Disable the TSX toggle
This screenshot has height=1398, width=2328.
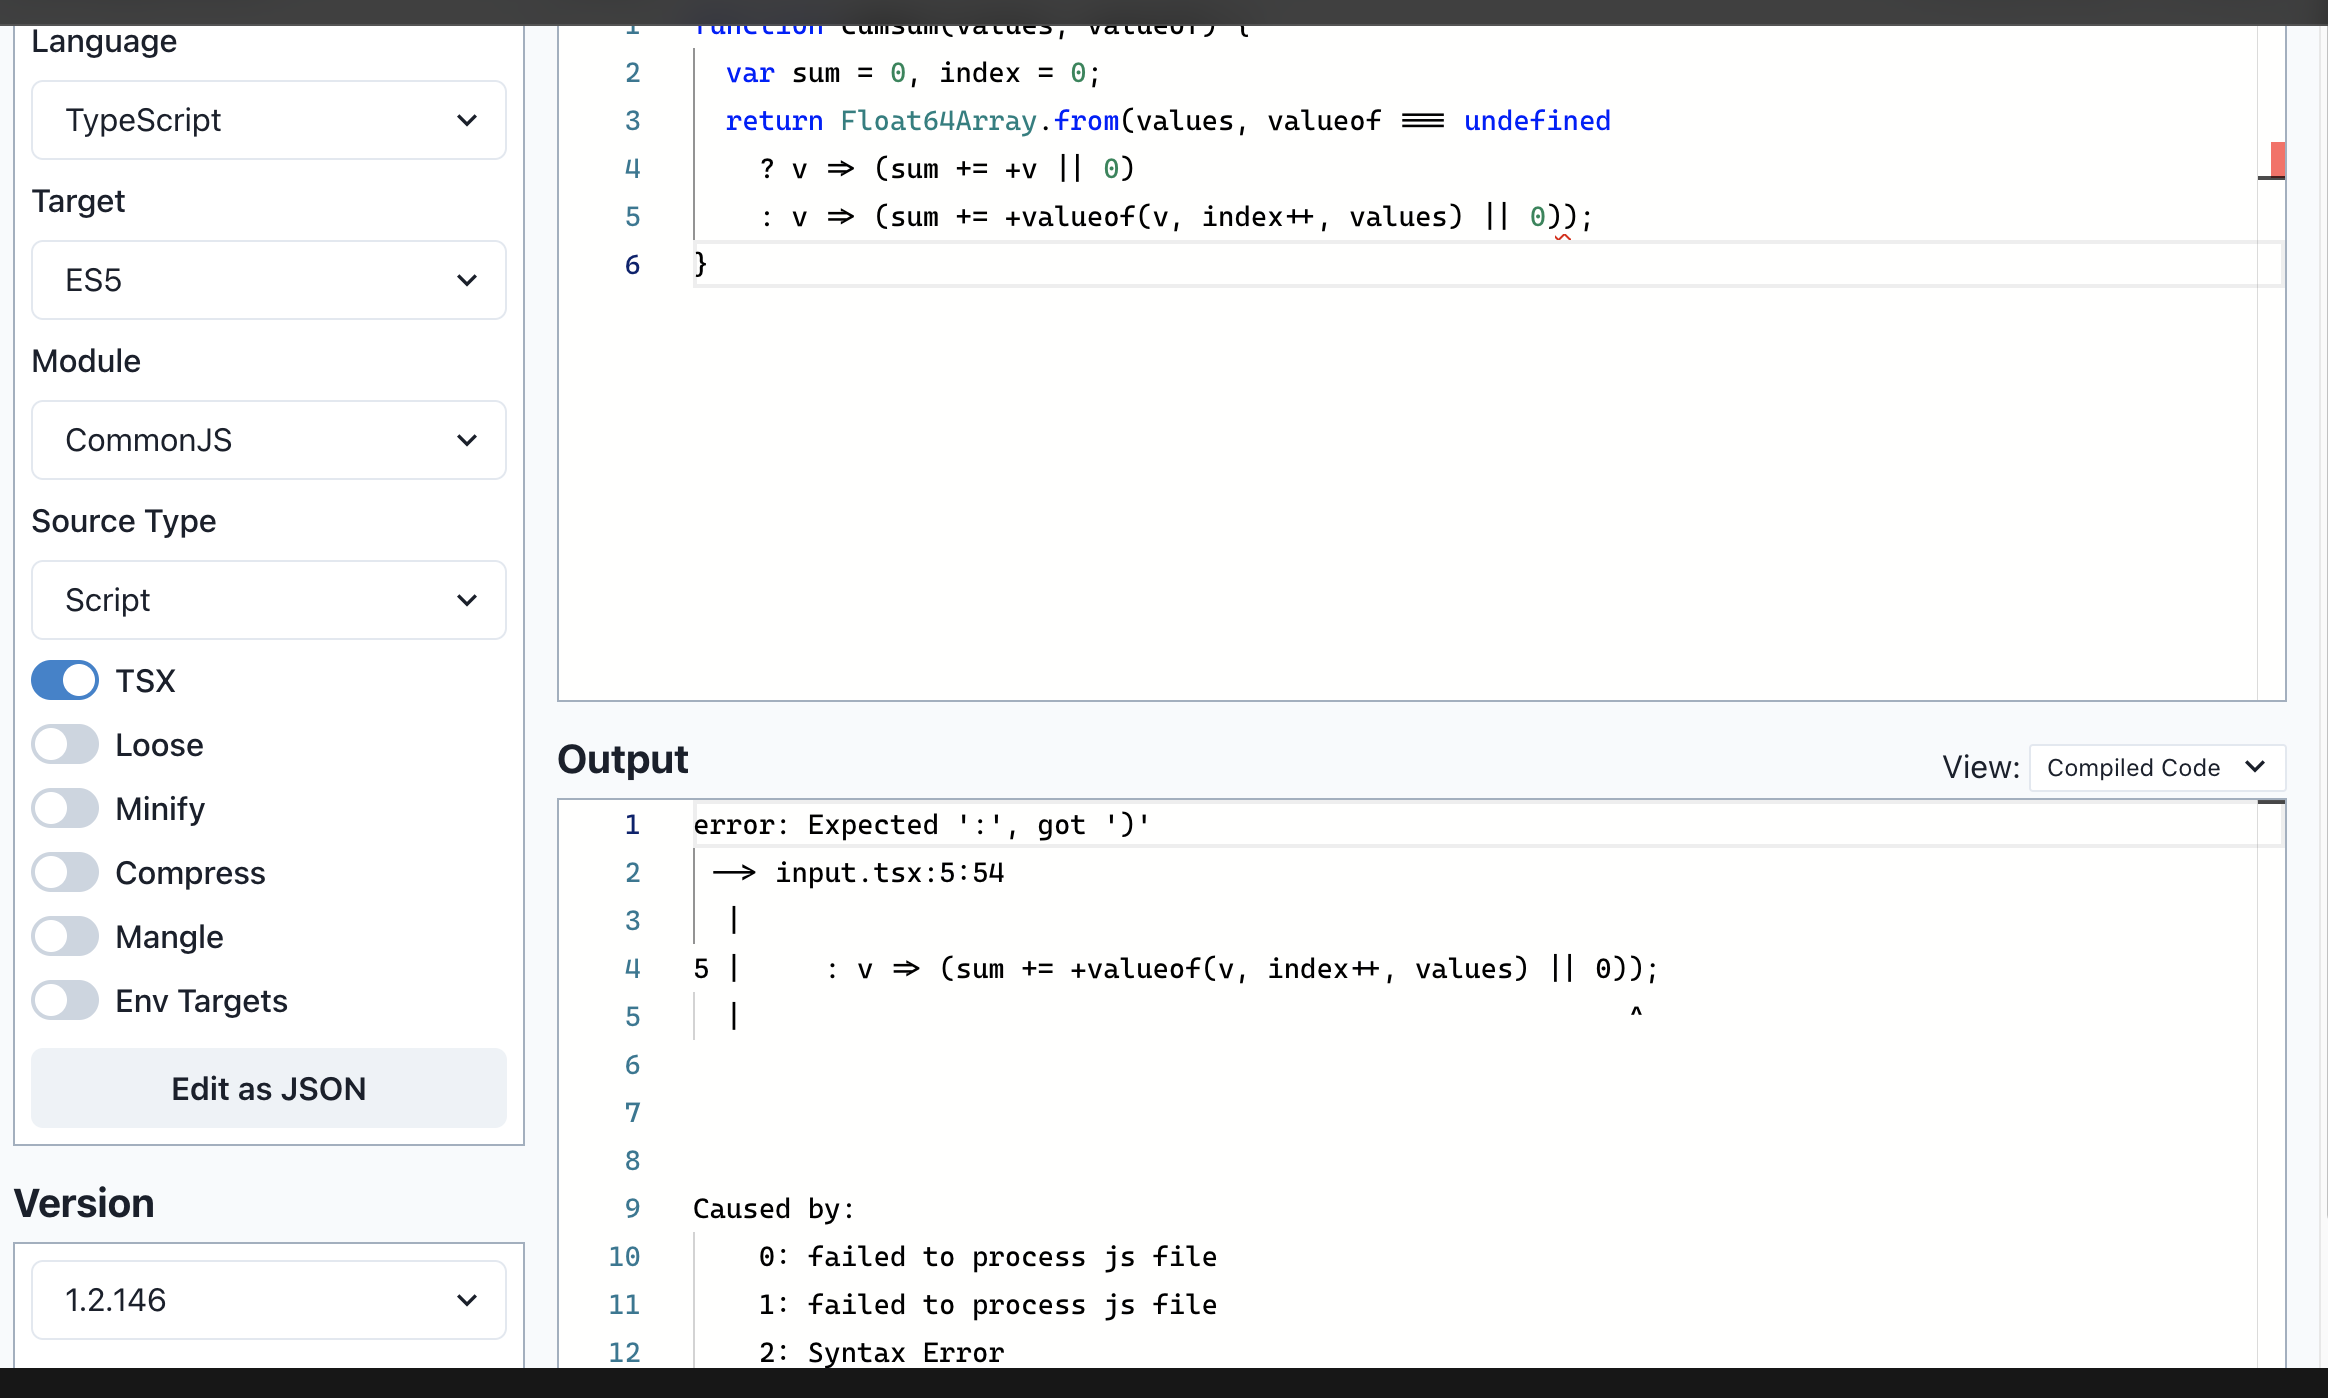tap(64, 680)
